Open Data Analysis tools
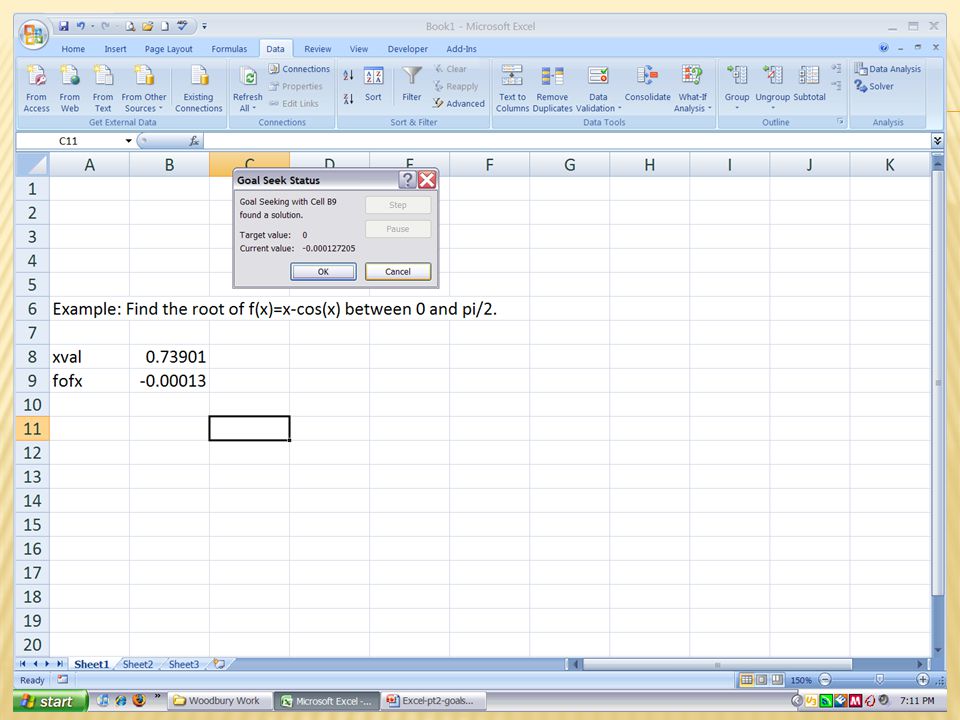The image size is (960, 720). tap(888, 69)
